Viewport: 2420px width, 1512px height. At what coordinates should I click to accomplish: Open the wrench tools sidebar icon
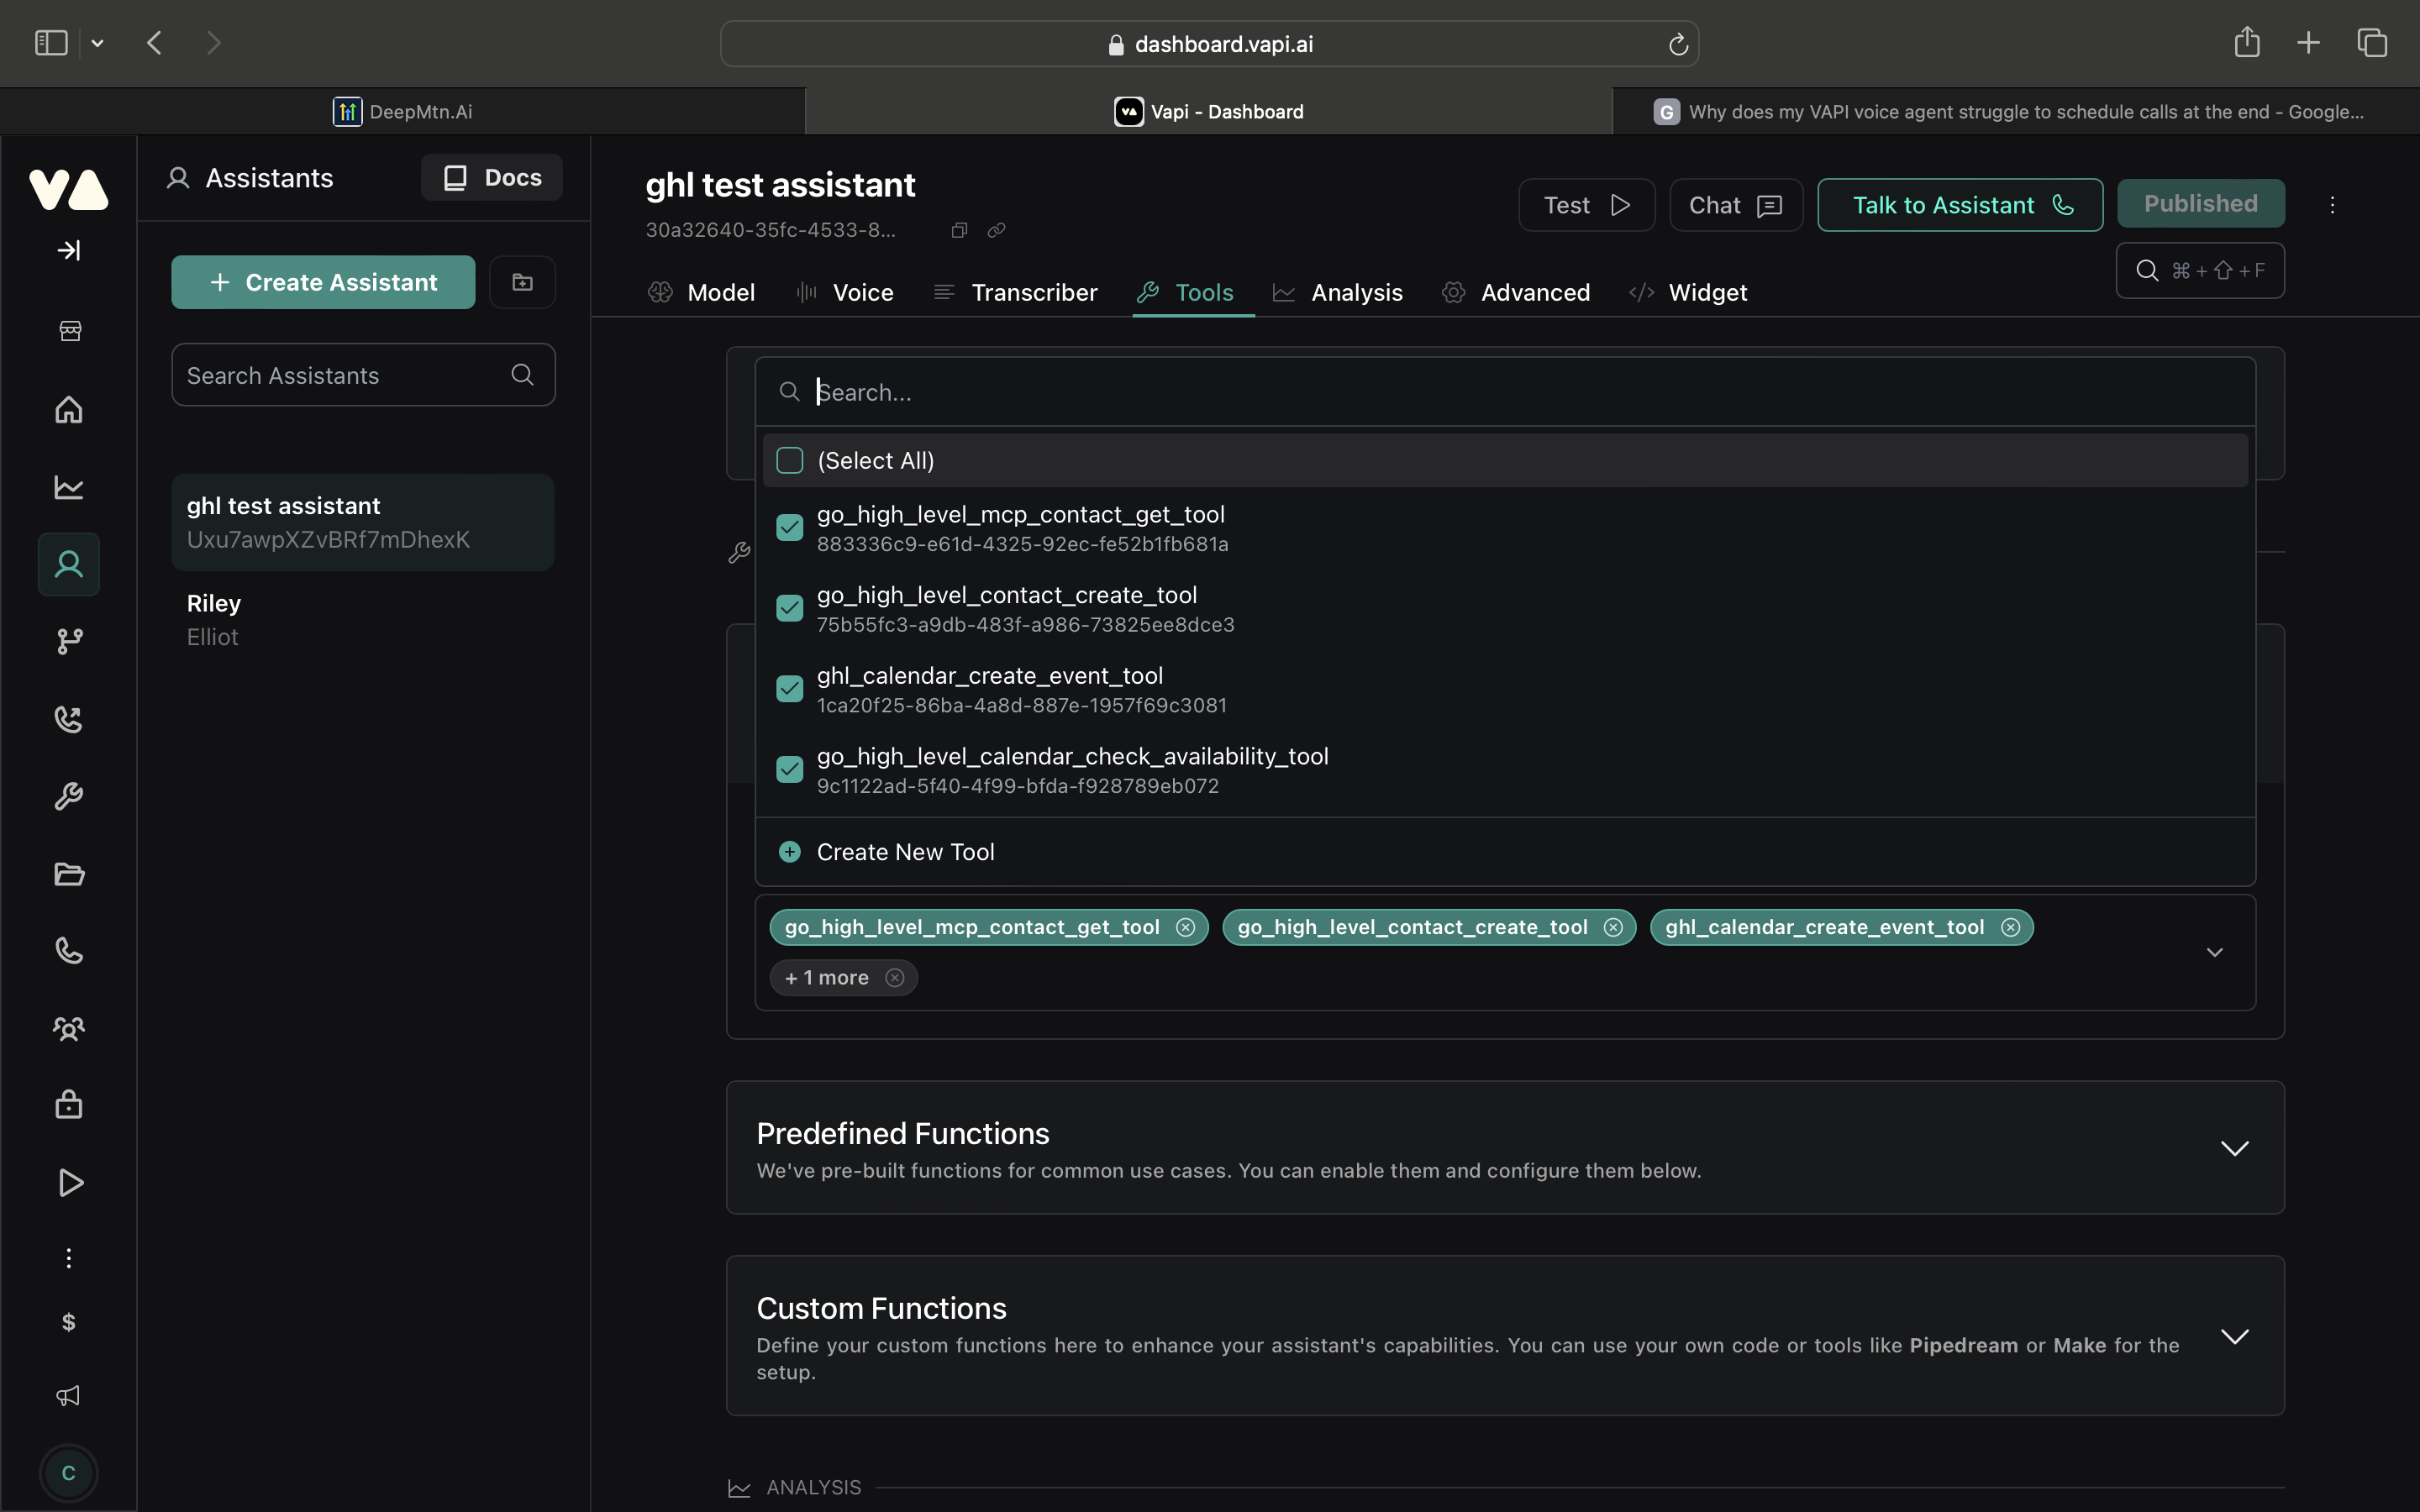click(69, 796)
